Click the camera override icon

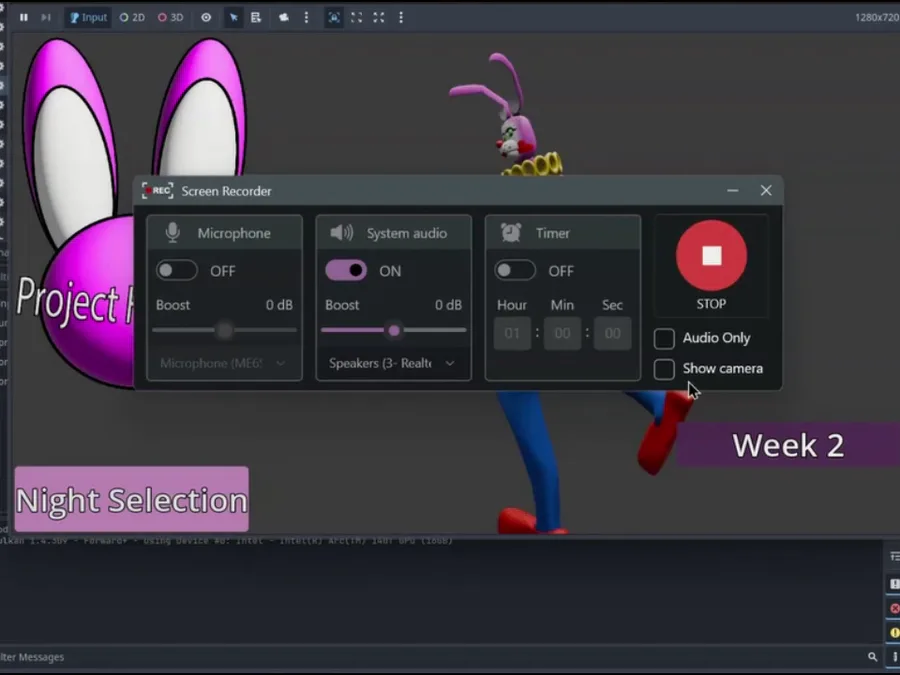pyautogui.click(x=284, y=18)
